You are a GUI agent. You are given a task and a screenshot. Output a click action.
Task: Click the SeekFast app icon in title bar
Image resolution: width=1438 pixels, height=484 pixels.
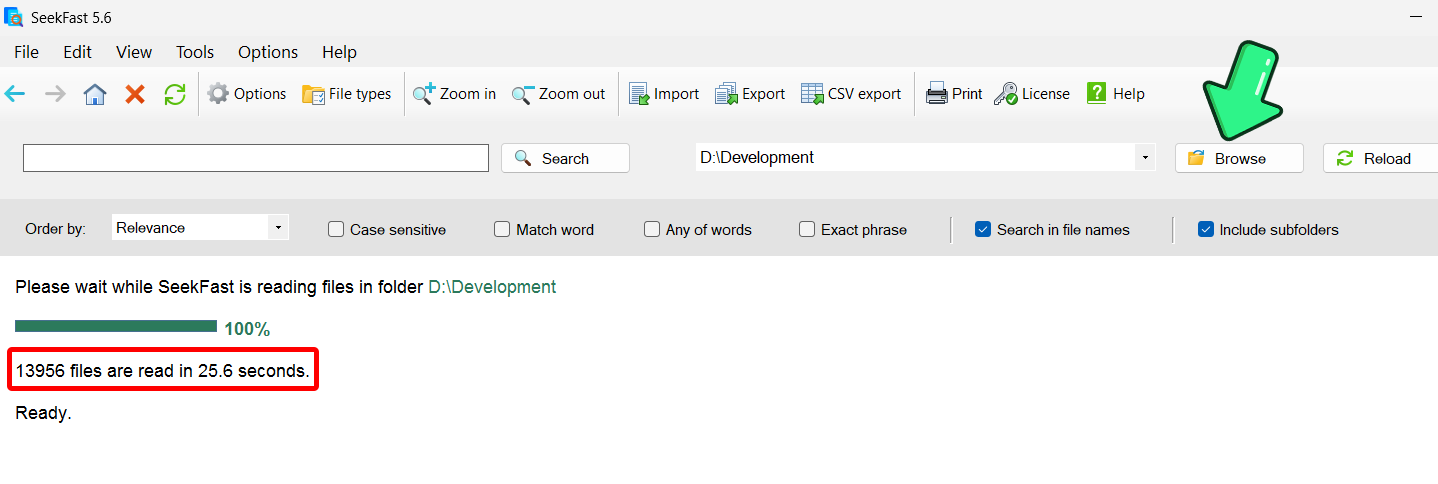pyautogui.click(x=14, y=16)
